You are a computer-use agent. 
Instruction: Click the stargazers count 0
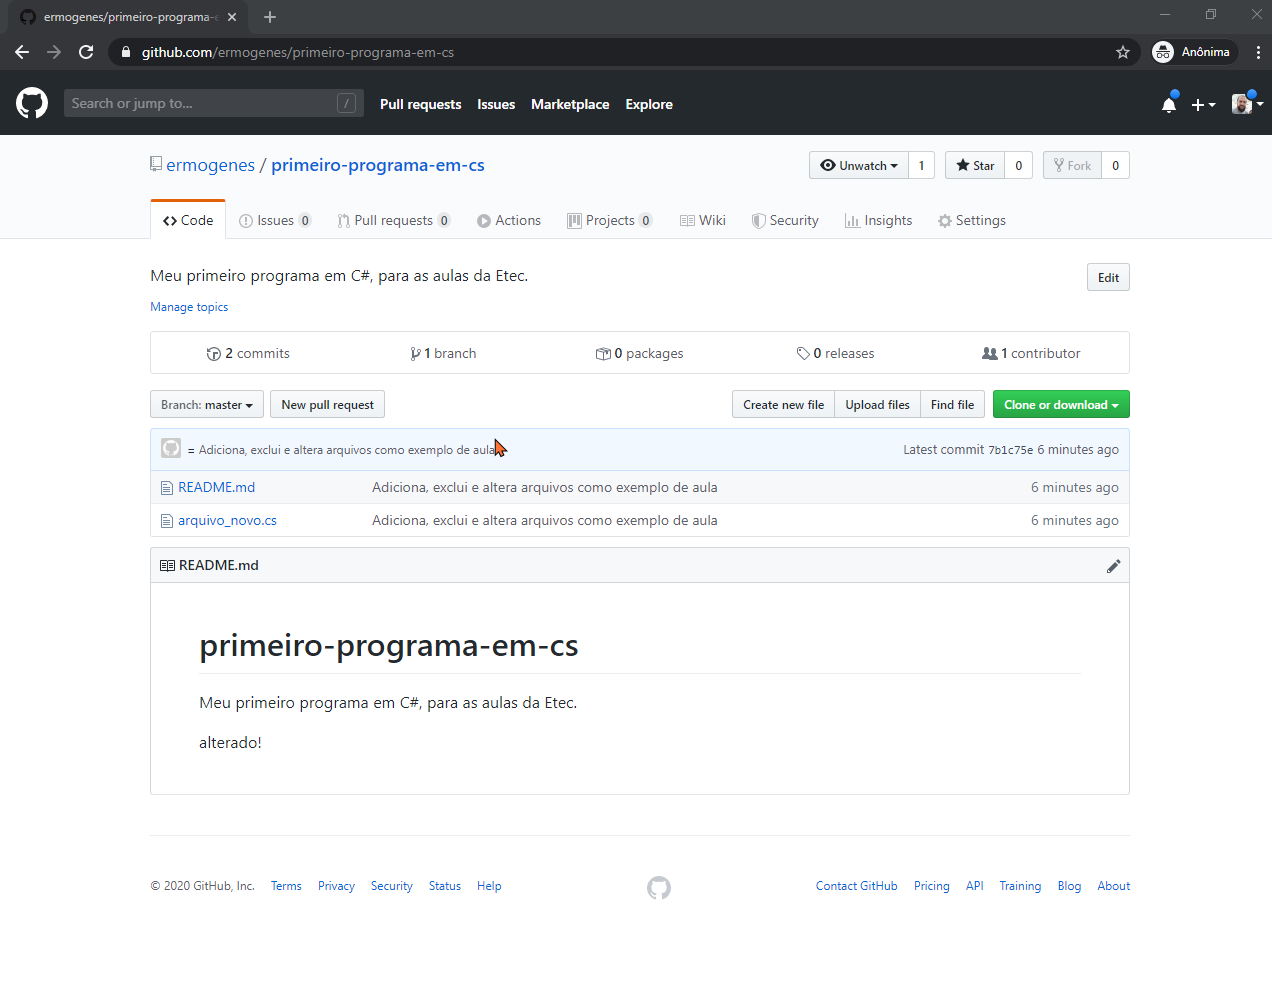pyautogui.click(x=1018, y=165)
